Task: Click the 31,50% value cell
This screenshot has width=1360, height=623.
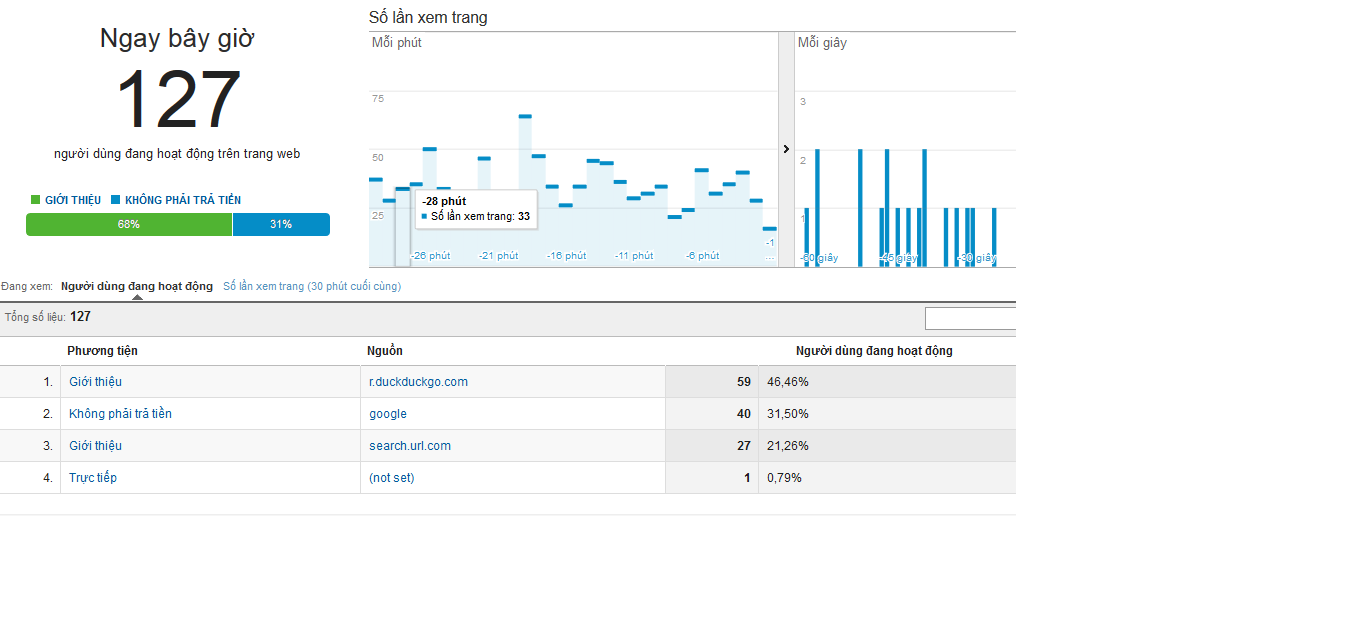Action: tap(887, 414)
